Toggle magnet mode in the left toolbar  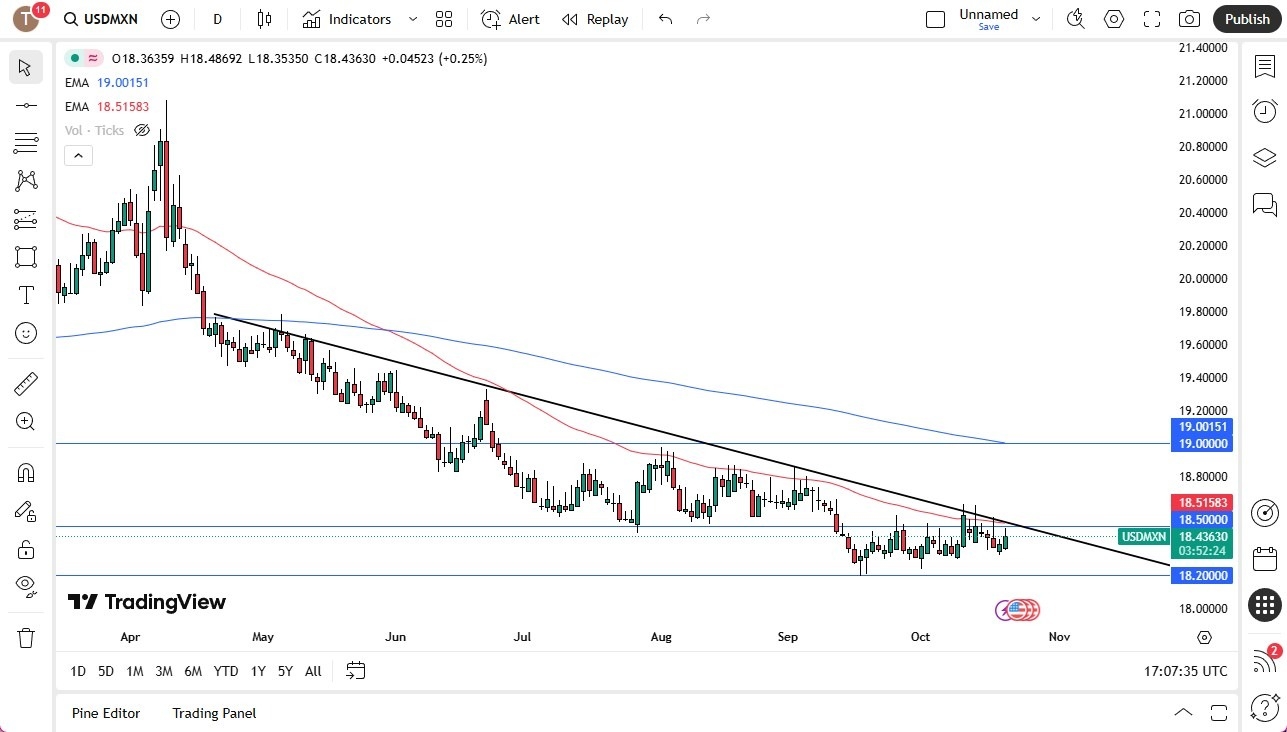click(26, 472)
